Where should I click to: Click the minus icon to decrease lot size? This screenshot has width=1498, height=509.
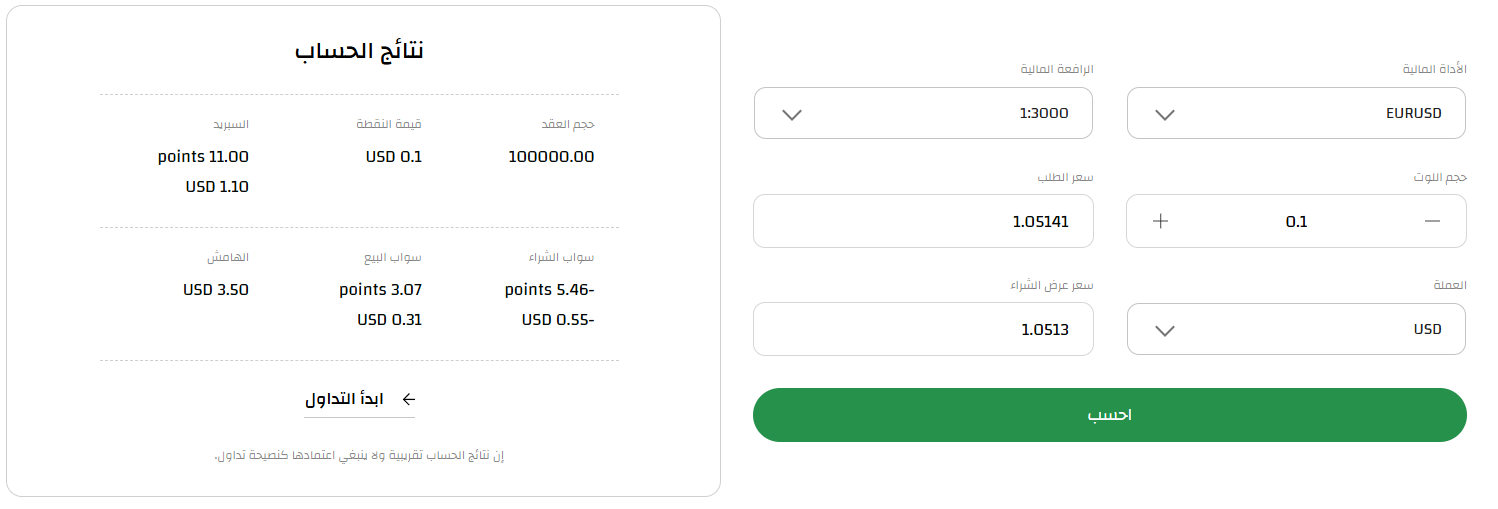pyautogui.click(x=1432, y=221)
